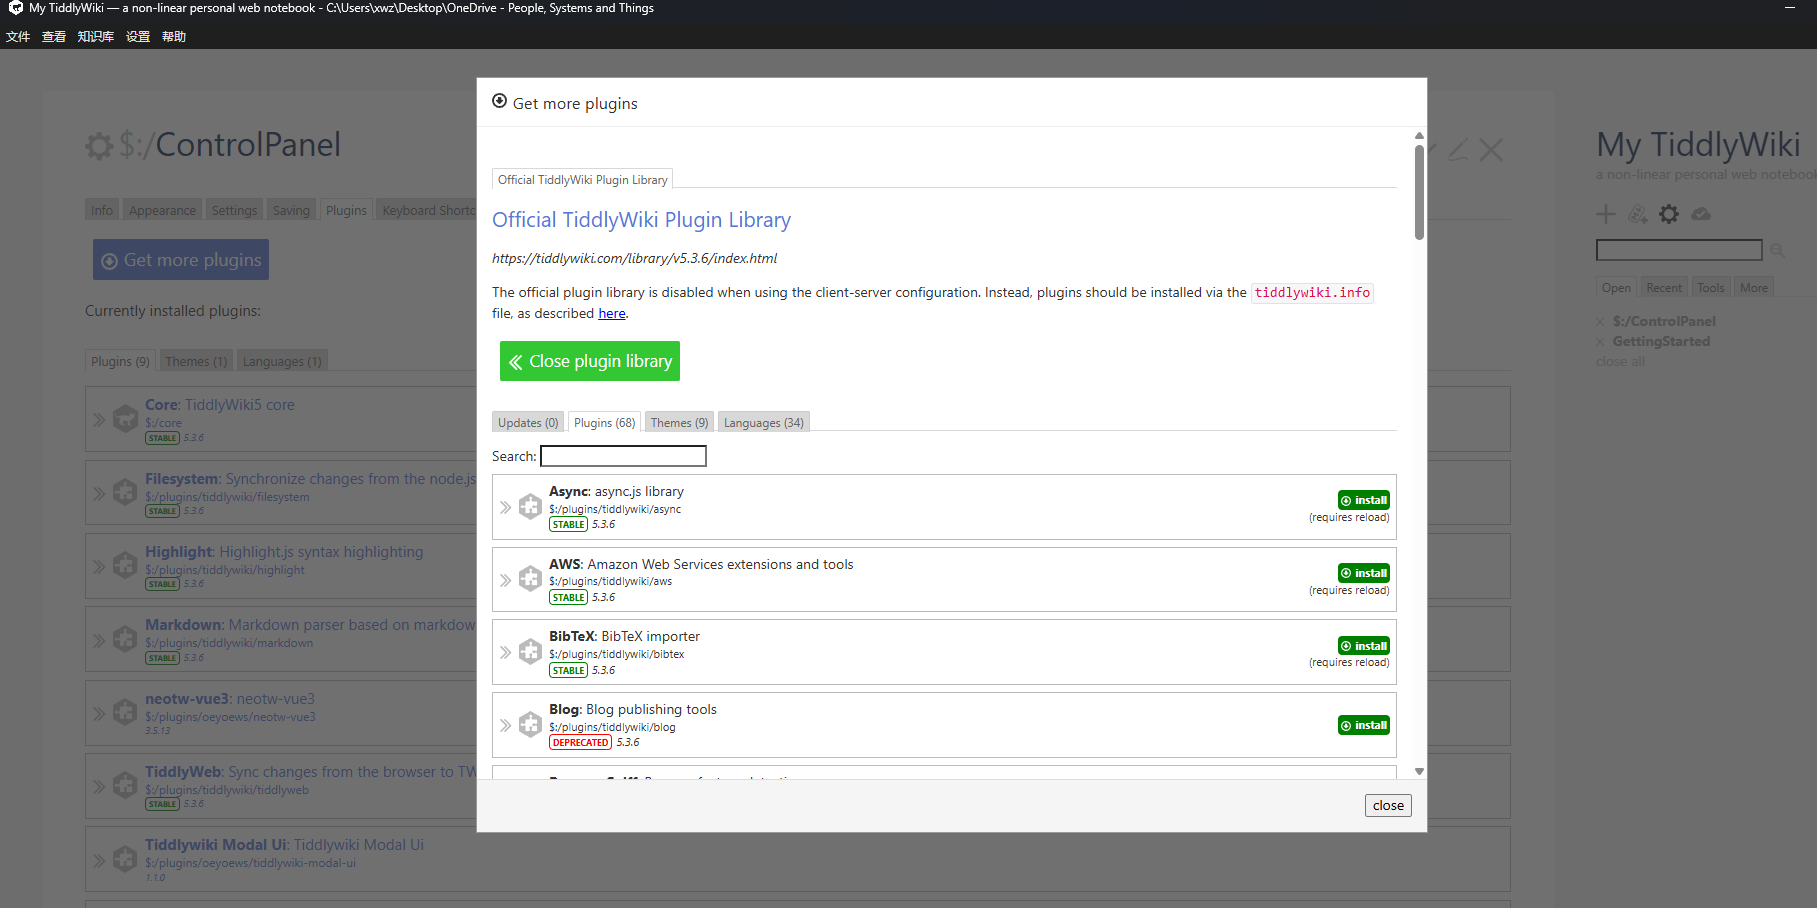Expand the BibTeX plugin details

tap(505, 652)
